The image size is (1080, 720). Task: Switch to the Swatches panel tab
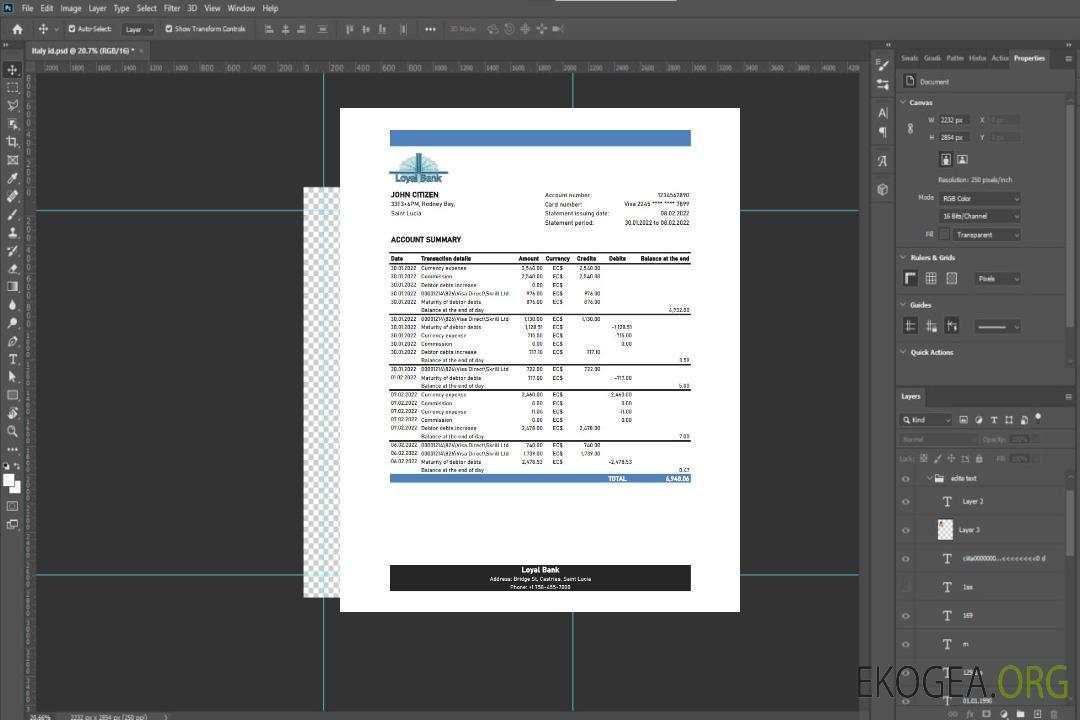909,58
